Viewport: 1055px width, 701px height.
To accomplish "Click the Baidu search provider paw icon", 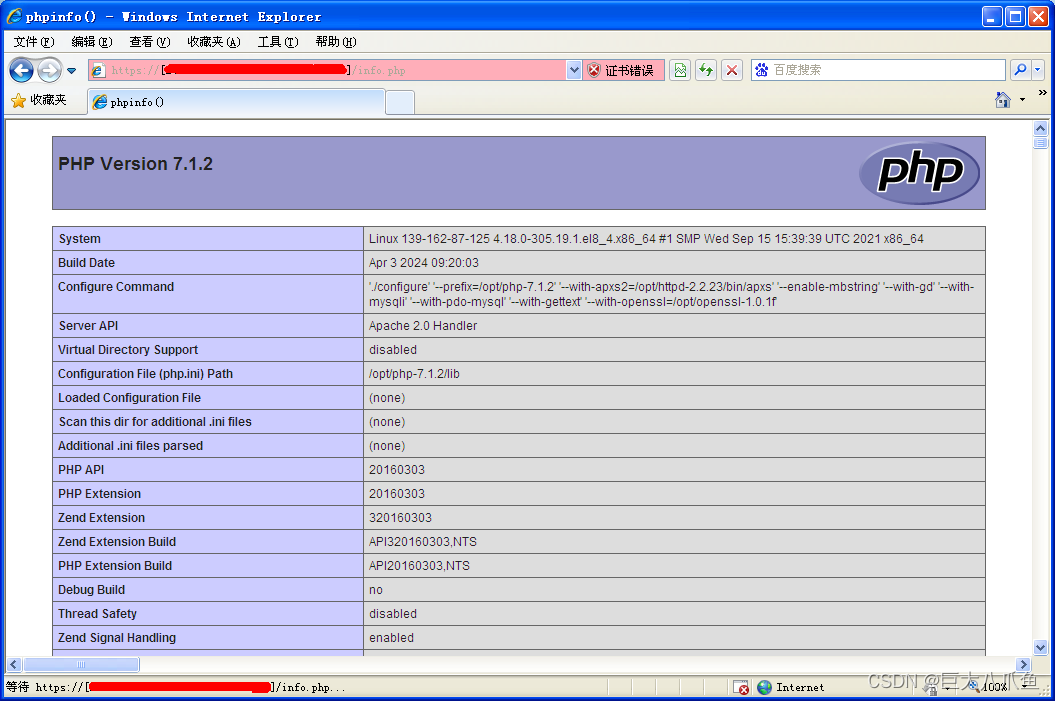I will (x=762, y=70).
